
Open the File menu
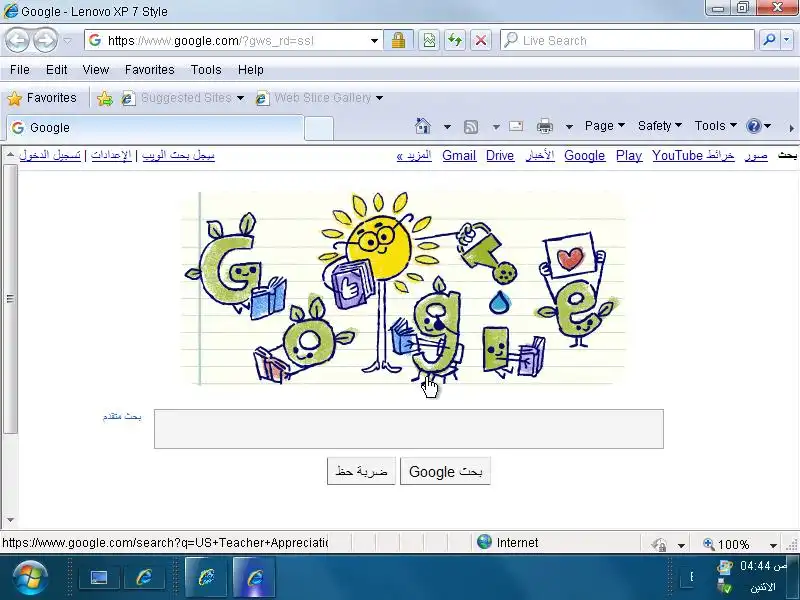tap(20, 70)
